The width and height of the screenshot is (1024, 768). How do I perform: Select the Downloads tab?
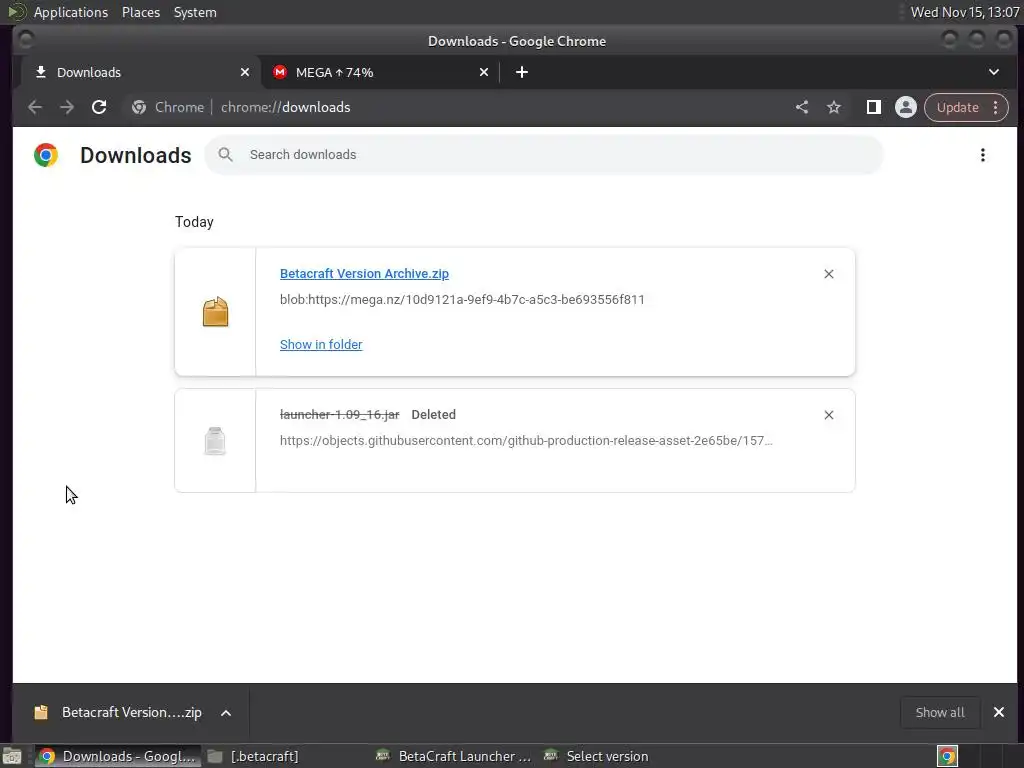pyautogui.click(x=142, y=72)
